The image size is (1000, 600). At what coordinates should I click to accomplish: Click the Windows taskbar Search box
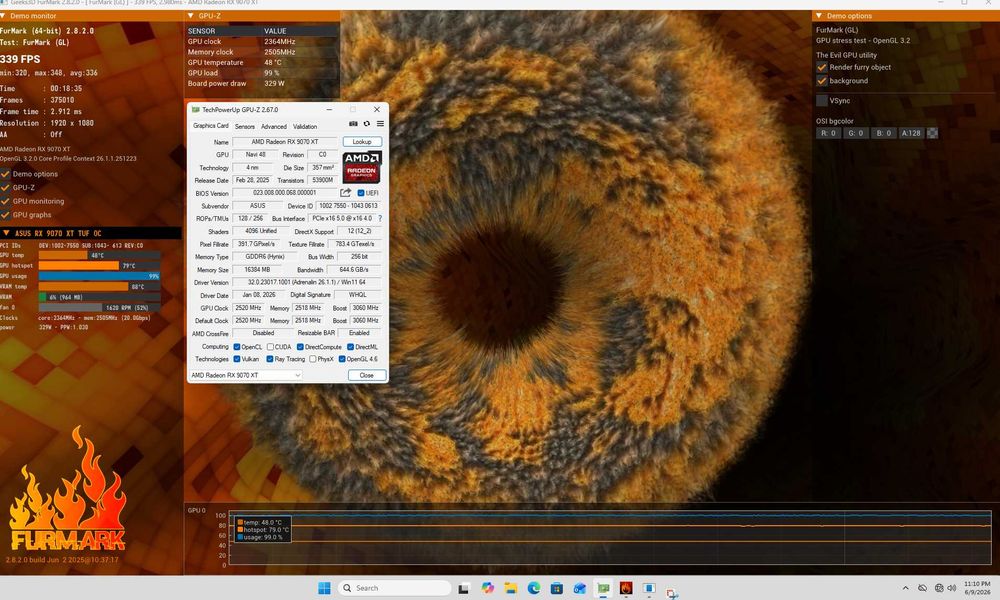pyautogui.click(x=393, y=588)
